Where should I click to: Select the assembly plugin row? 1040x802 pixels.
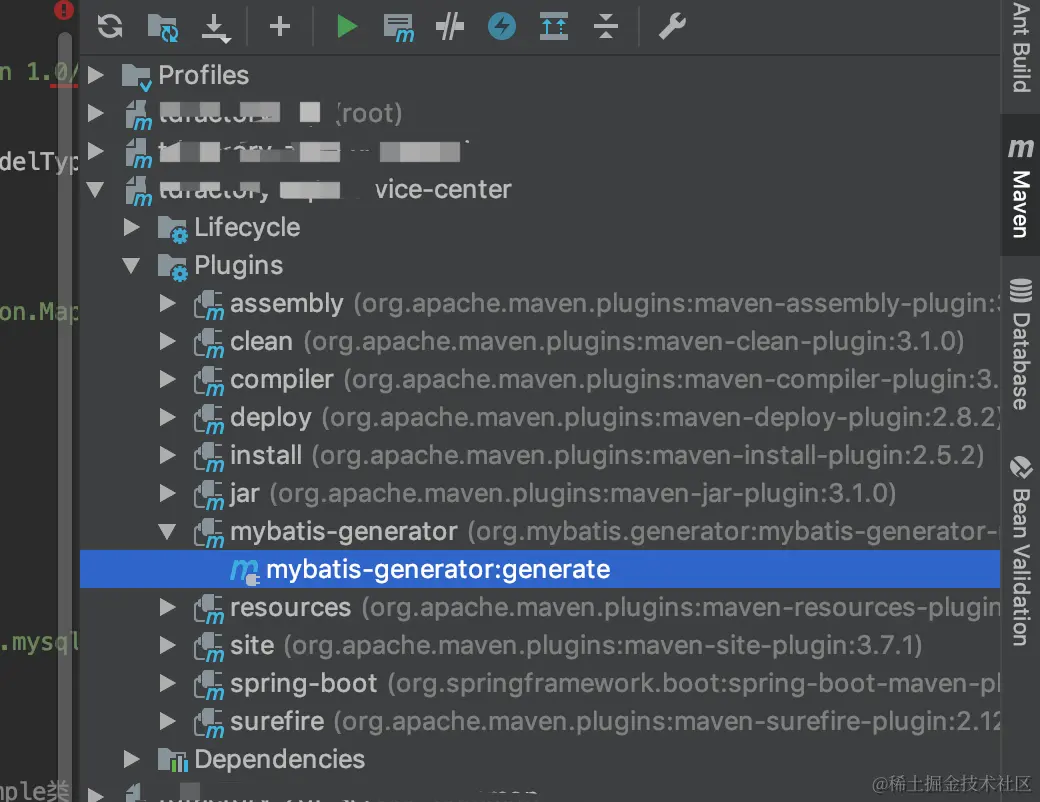point(540,303)
